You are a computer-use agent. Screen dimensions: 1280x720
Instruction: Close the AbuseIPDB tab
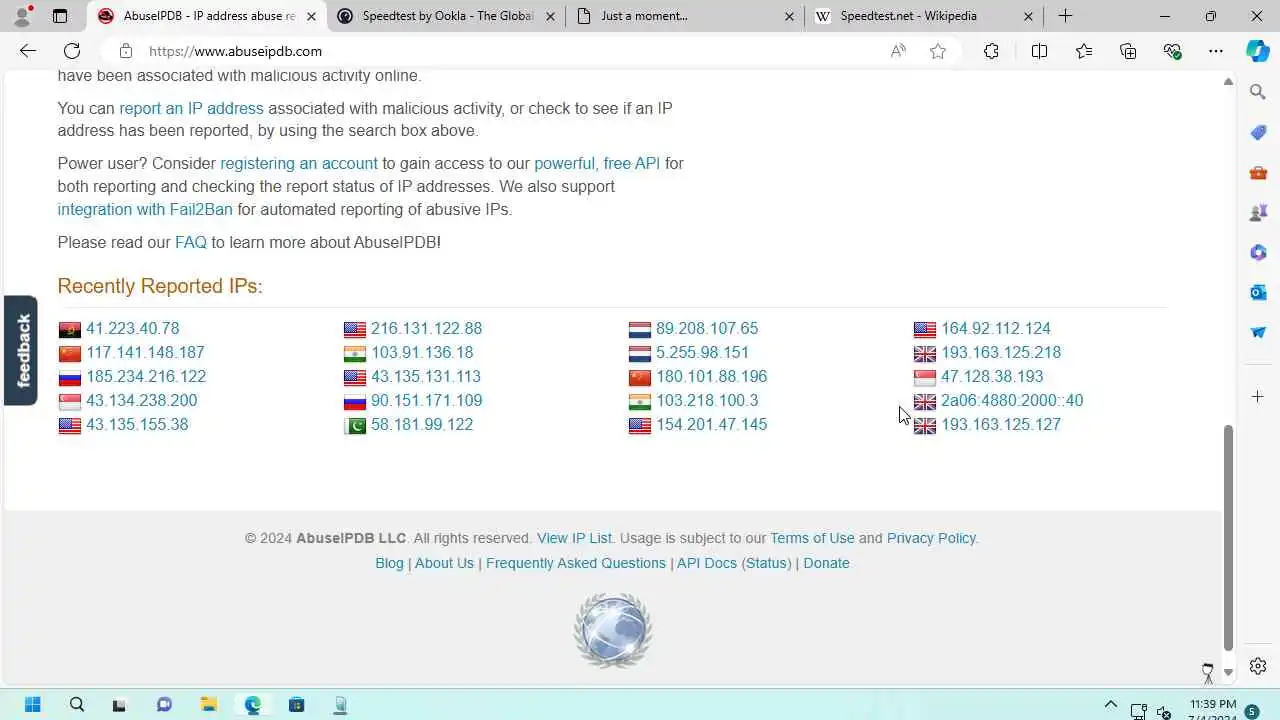[x=311, y=16]
